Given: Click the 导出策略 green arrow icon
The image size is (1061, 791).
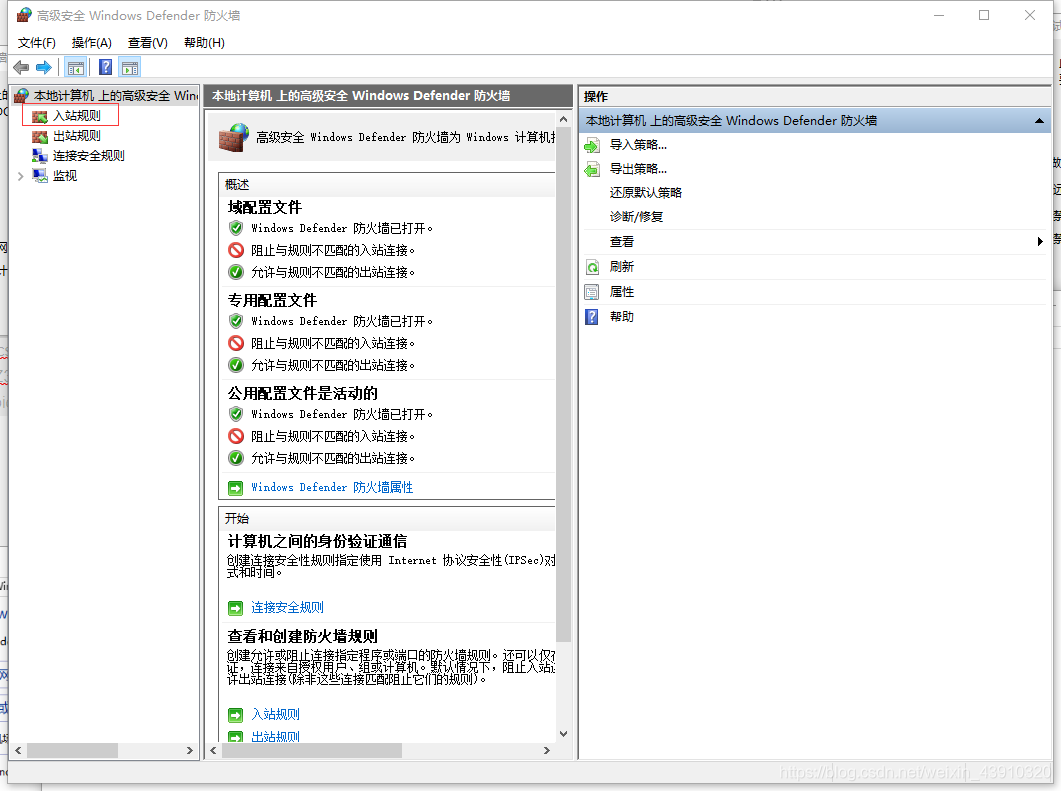Looking at the screenshot, I should click(592, 169).
